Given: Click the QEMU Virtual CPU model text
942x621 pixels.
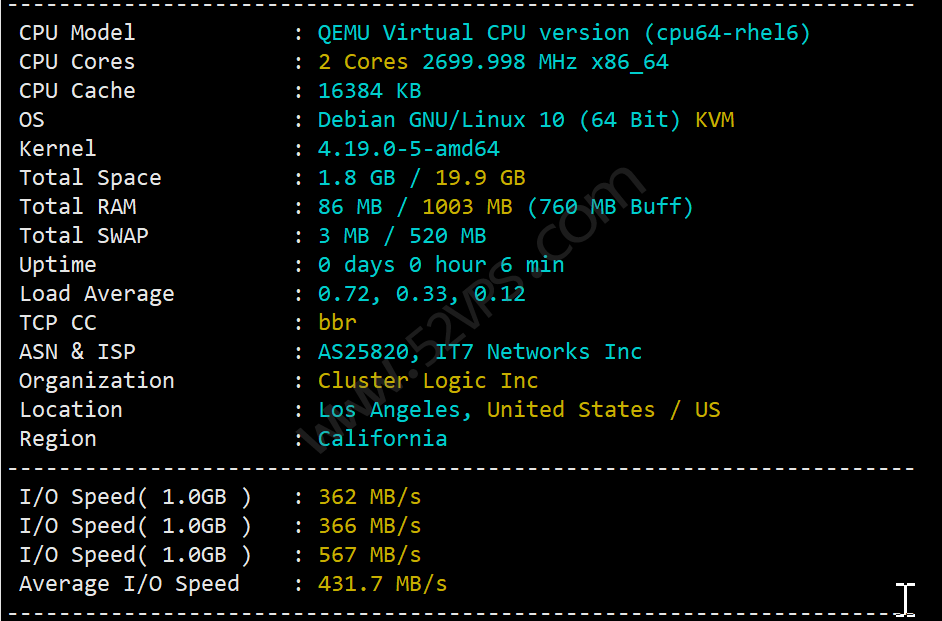Looking at the screenshot, I should point(564,32).
